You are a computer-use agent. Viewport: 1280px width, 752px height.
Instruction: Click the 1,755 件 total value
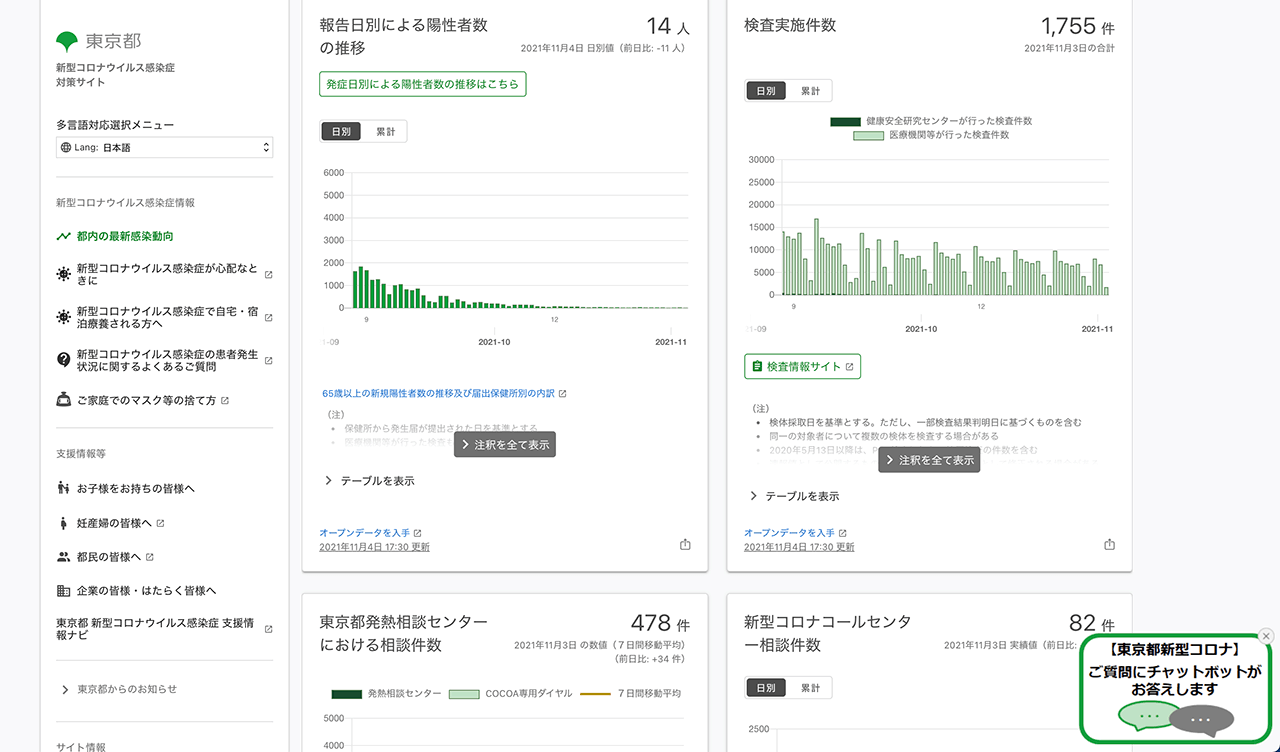[x=1078, y=26]
